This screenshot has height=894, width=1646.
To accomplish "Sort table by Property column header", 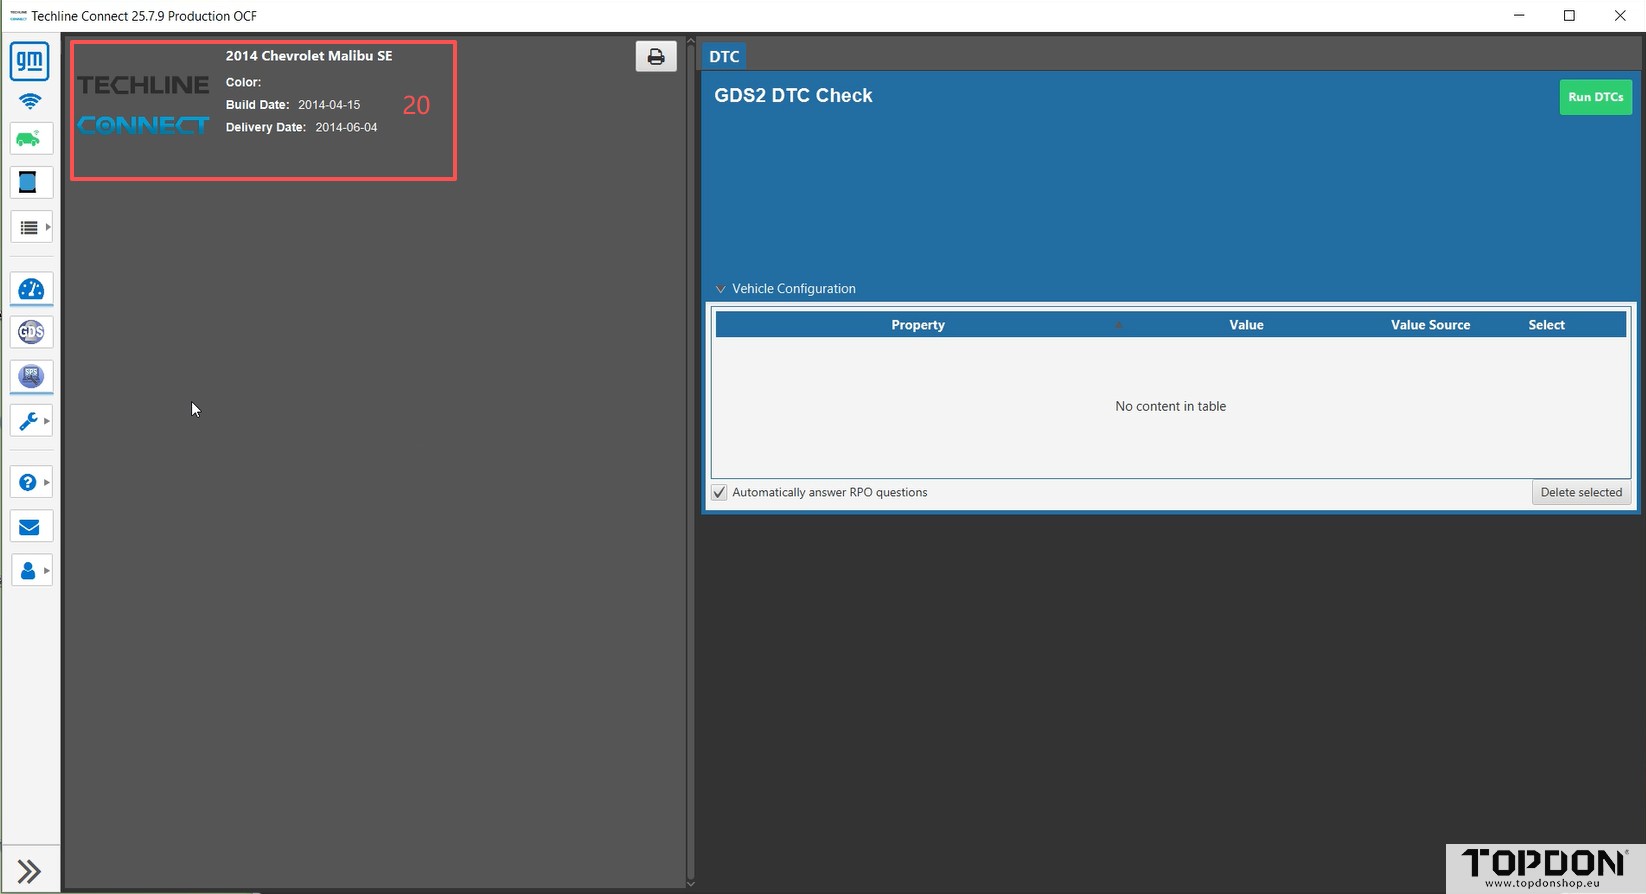I will tap(917, 325).
